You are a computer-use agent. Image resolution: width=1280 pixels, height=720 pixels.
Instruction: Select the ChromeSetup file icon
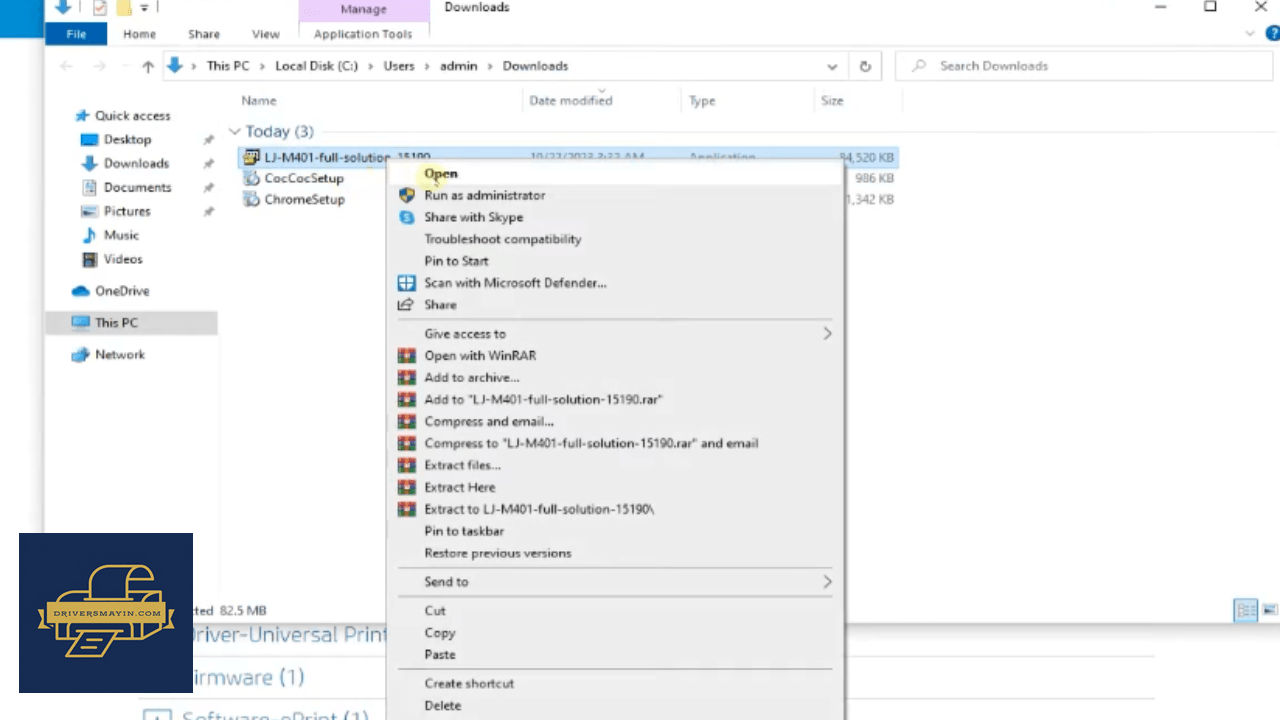pos(251,199)
